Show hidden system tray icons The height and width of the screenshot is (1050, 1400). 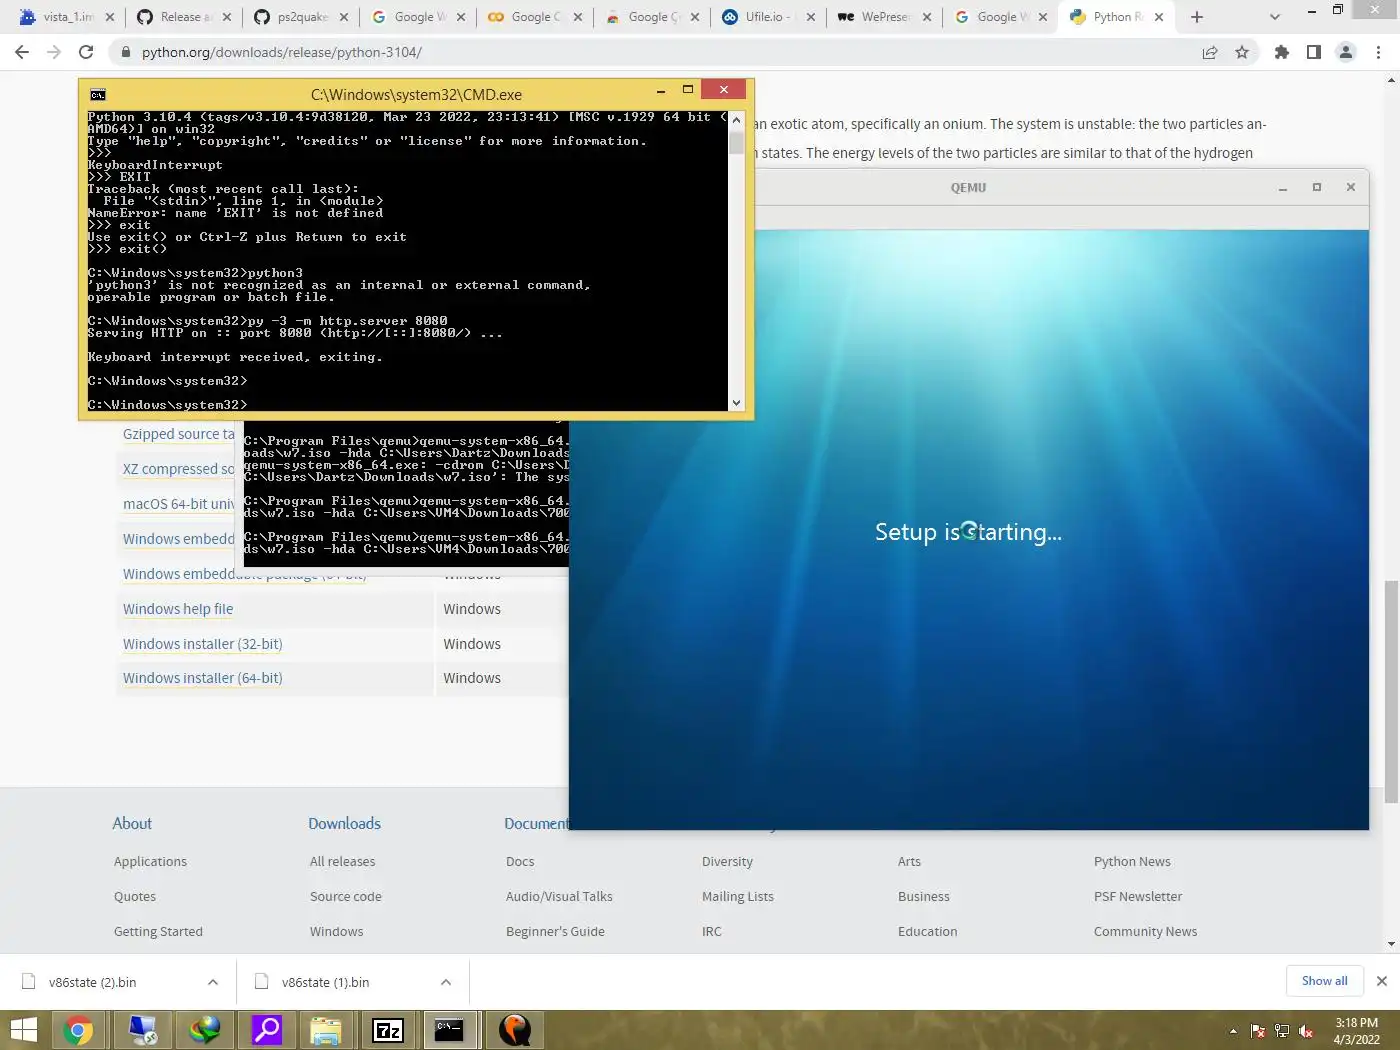tap(1233, 1031)
